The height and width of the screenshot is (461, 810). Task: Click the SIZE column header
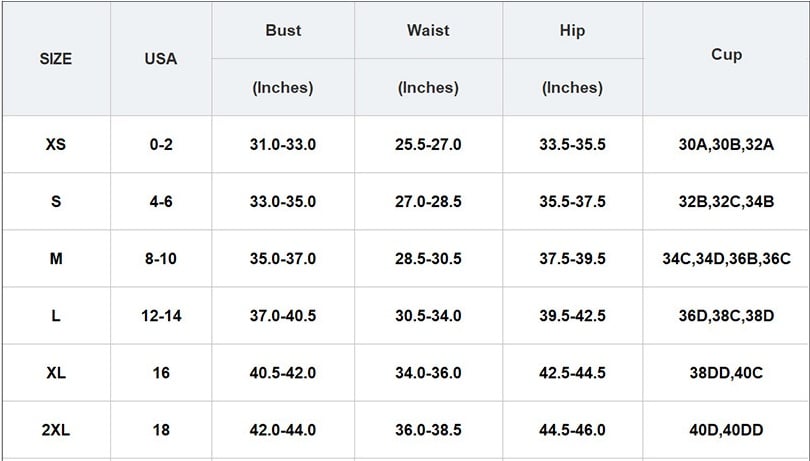56,59
